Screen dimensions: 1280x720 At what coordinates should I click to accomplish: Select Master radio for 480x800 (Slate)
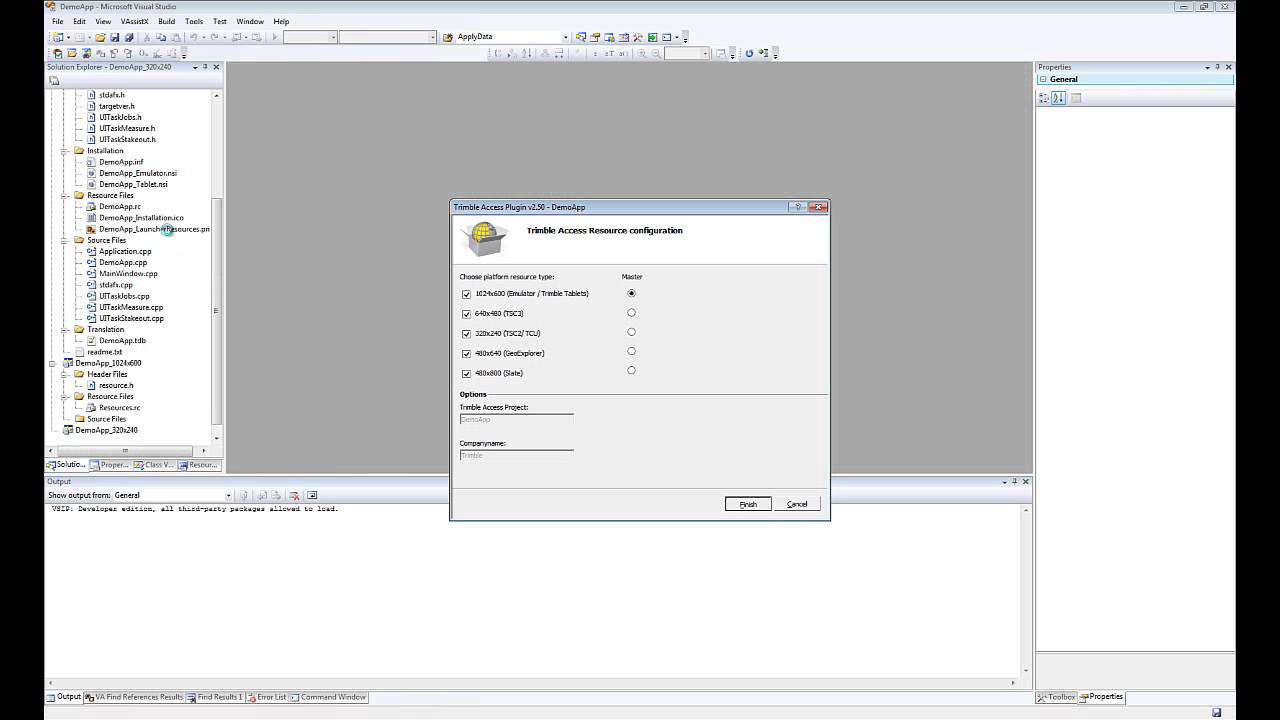pyautogui.click(x=631, y=370)
